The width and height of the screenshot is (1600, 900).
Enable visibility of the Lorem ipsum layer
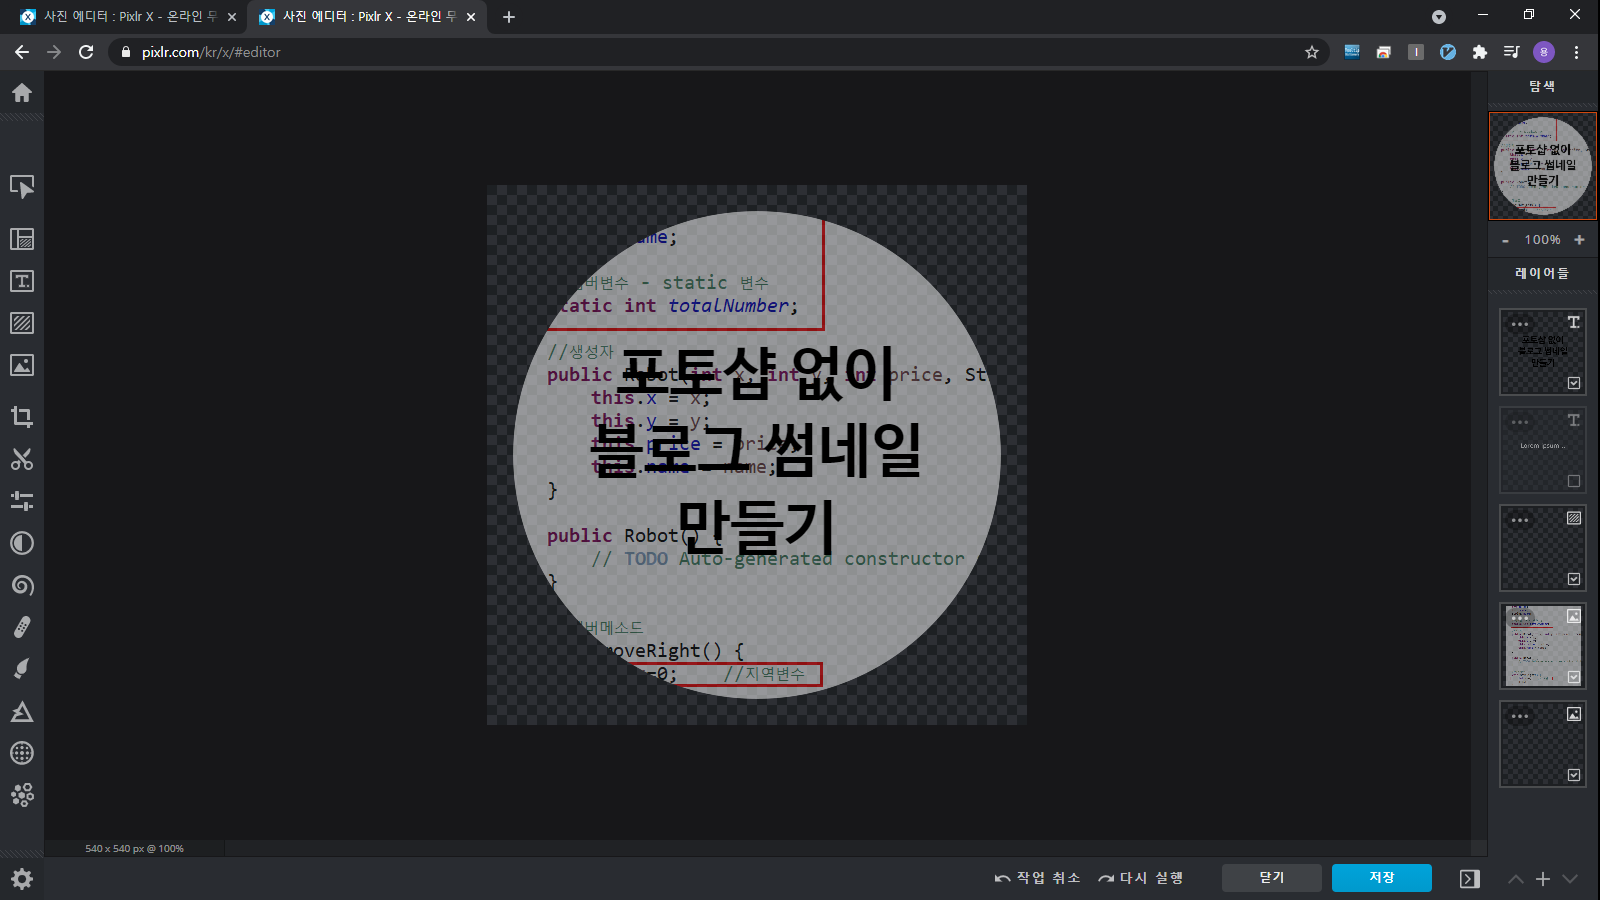[1574, 481]
